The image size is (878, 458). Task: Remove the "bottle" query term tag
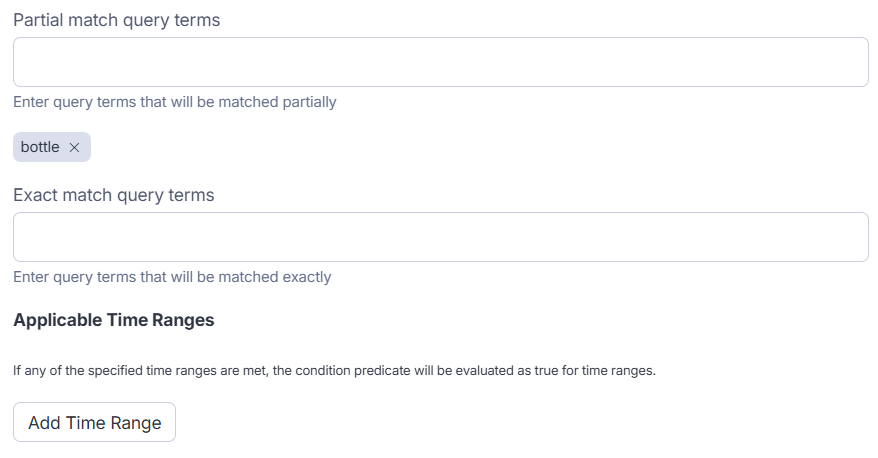(x=74, y=147)
